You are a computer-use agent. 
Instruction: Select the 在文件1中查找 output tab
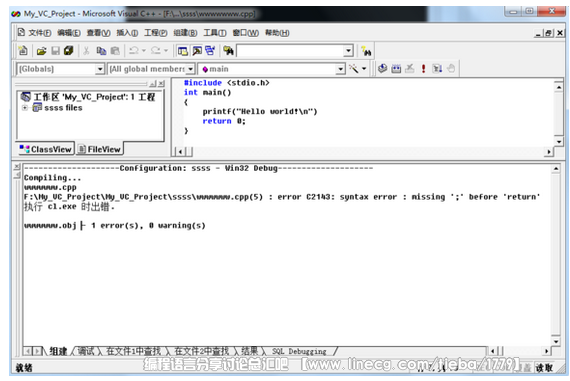pos(133,351)
